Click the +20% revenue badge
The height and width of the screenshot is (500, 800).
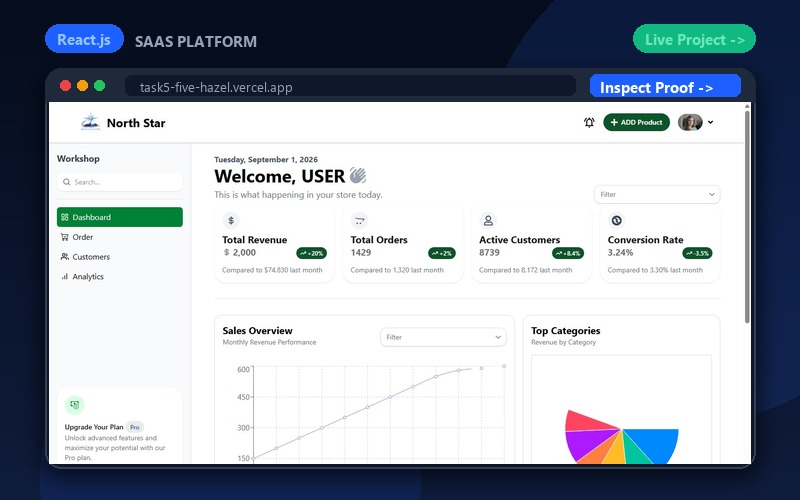(312, 253)
